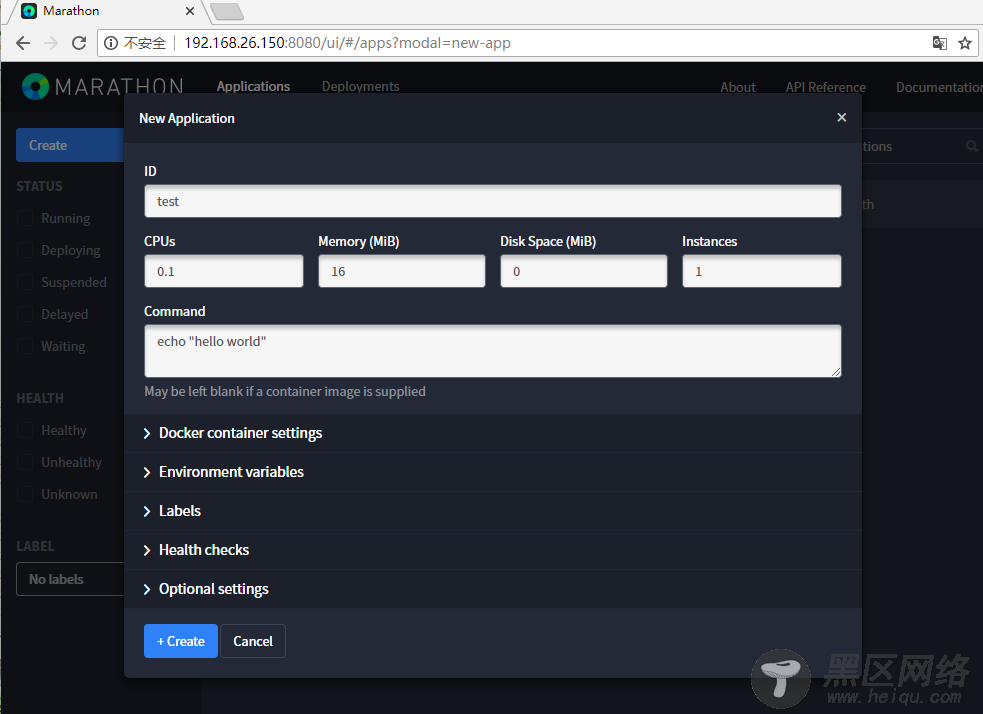
Task: Bookmark page with the star icon
Action: tap(965, 43)
